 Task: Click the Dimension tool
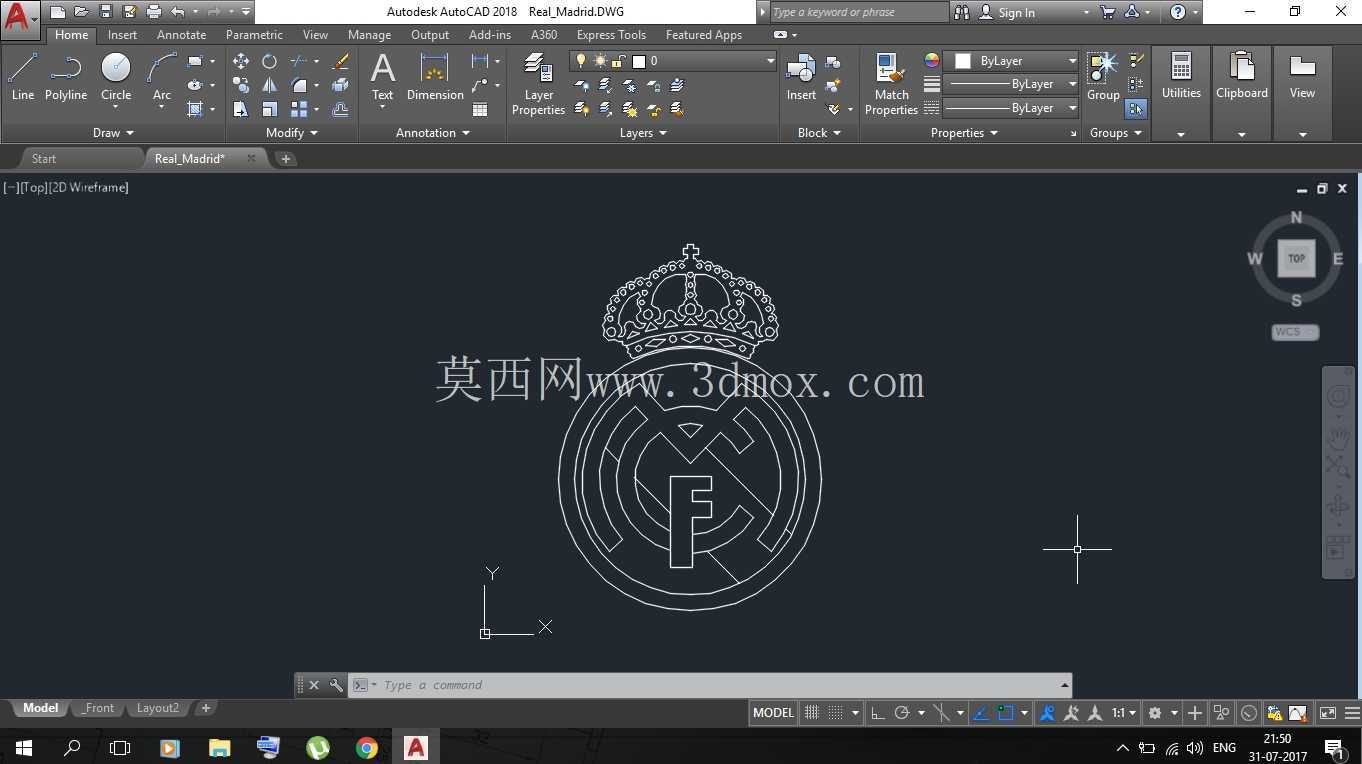(x=435, y=78)
